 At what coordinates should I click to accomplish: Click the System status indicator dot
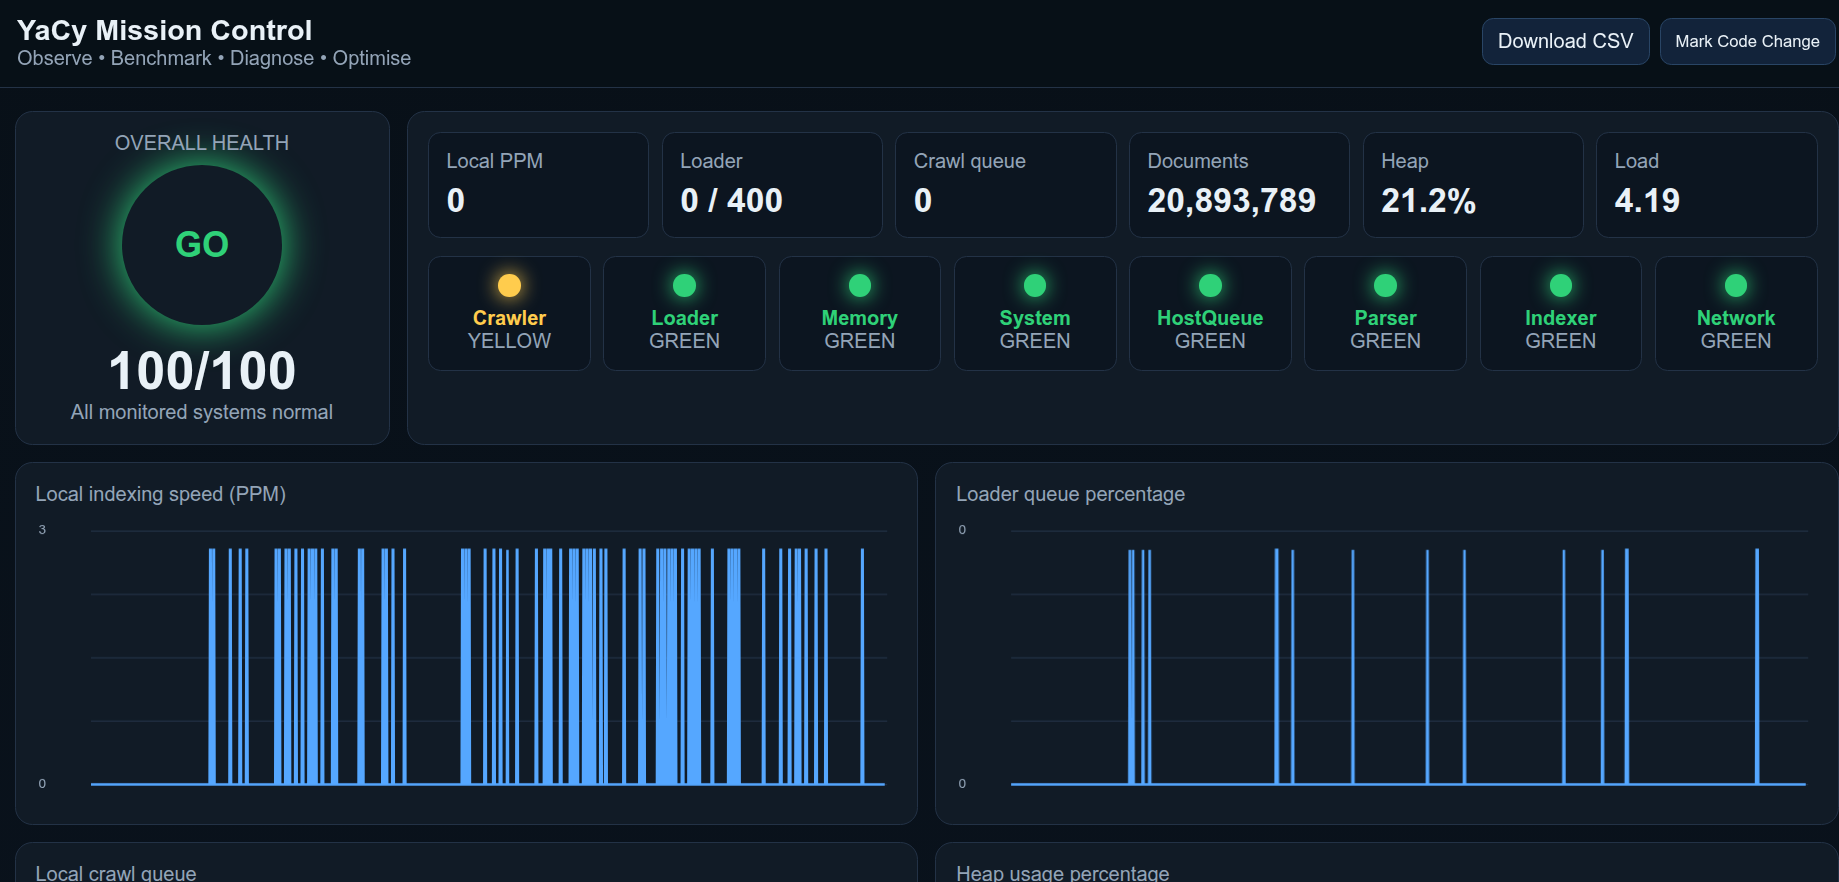[x=1035, y=286]
